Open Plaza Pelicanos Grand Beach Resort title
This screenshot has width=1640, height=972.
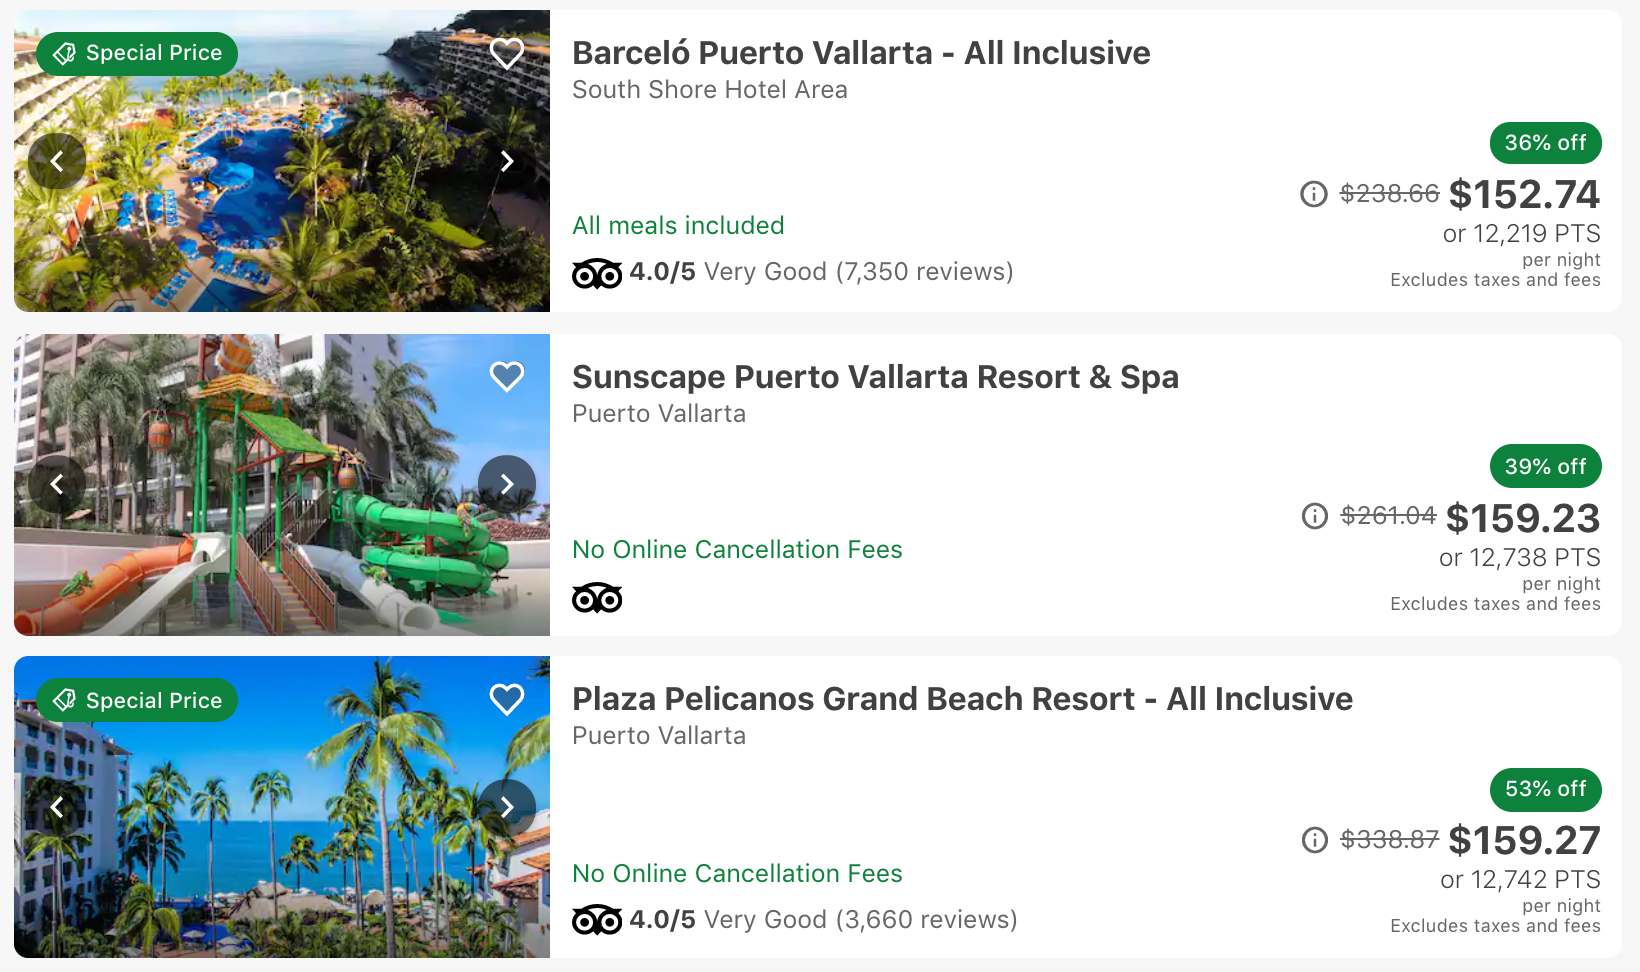tap(962, 699)
